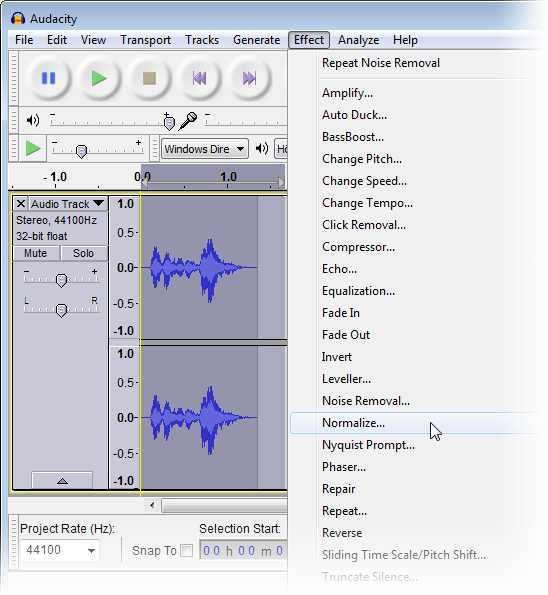Close the Audio Track with the X

(21, 204)
